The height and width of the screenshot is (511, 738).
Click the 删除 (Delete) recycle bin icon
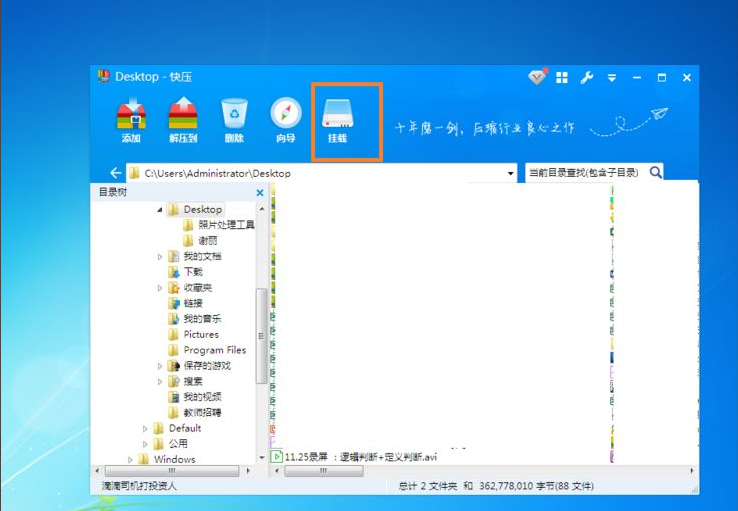click(x=234, y=115)
